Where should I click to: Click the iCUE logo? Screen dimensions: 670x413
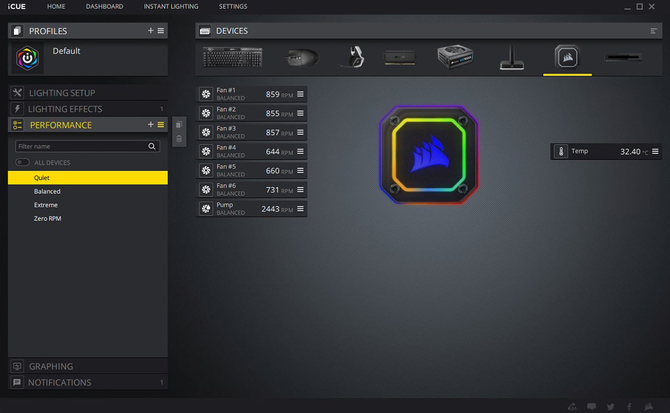coord(17,6)
